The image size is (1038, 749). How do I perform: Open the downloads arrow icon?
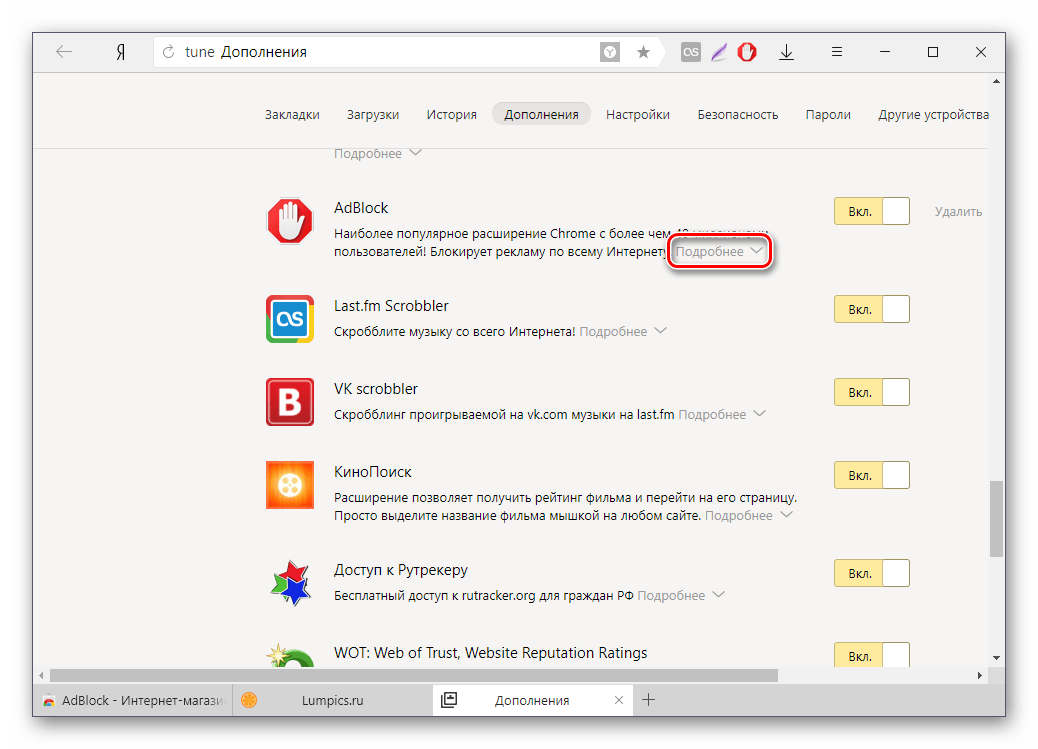point(787,52)
